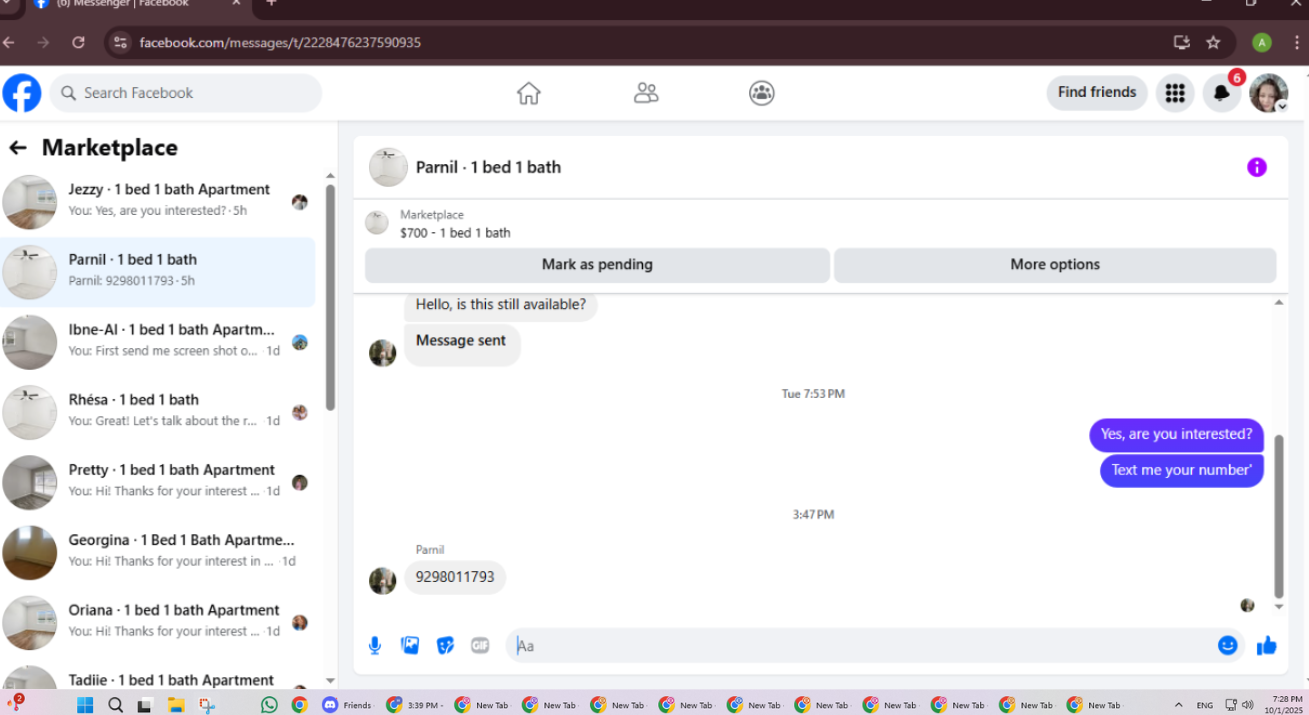Click chat header Parnil · 1 bed 1 bath
Image resolution: width=1309 pixels, height=715 pixels.
[488, 167]
